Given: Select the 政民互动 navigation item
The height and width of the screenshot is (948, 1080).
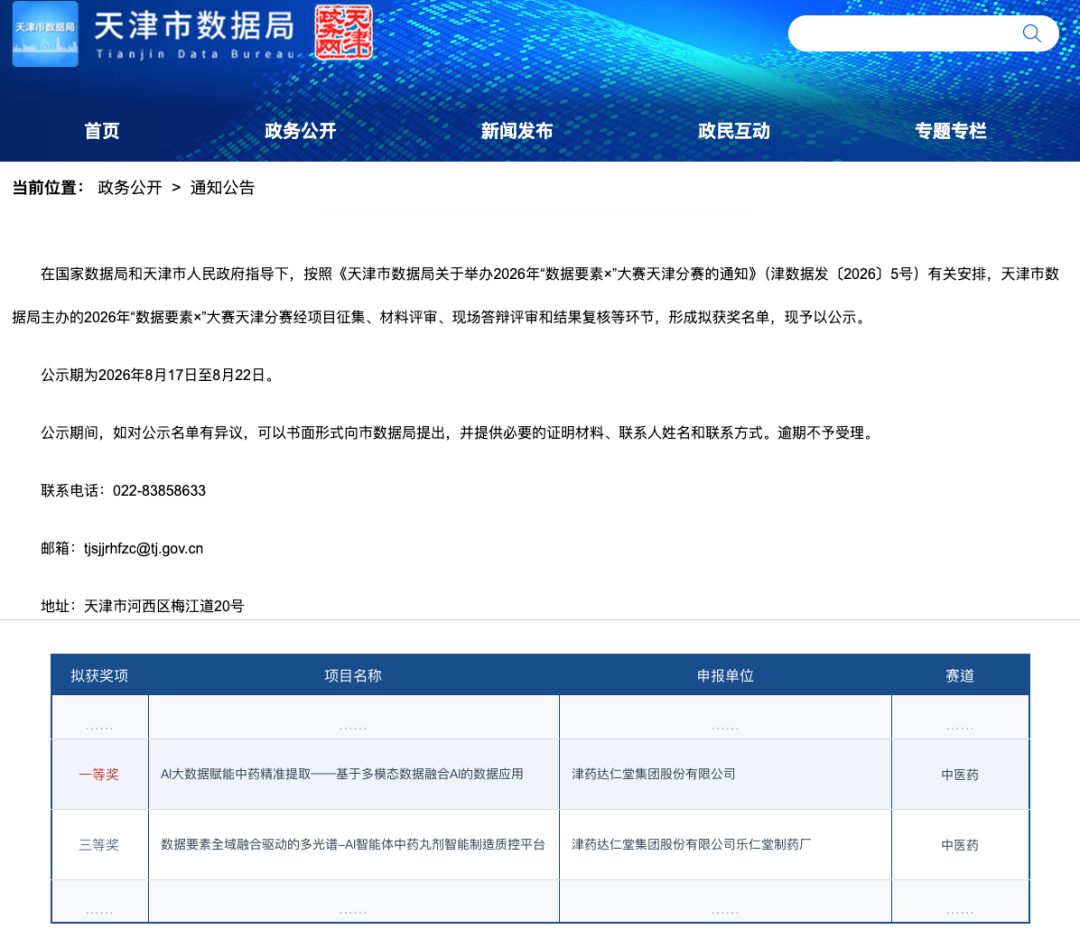Looking at the screenshot, I should 734,131.
